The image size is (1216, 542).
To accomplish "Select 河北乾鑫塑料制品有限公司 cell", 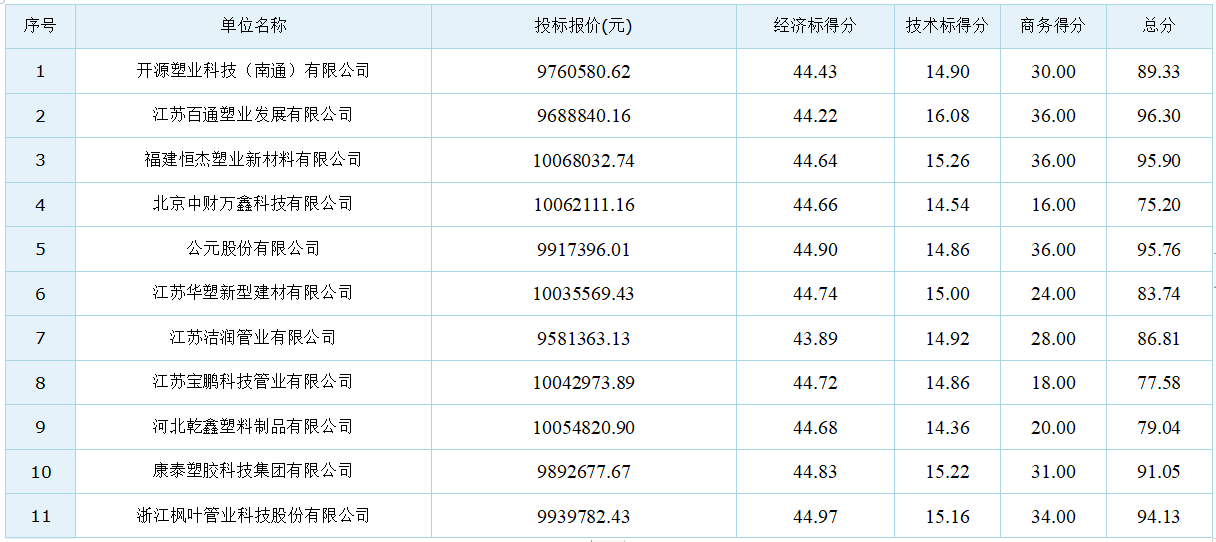I will 253,427.
